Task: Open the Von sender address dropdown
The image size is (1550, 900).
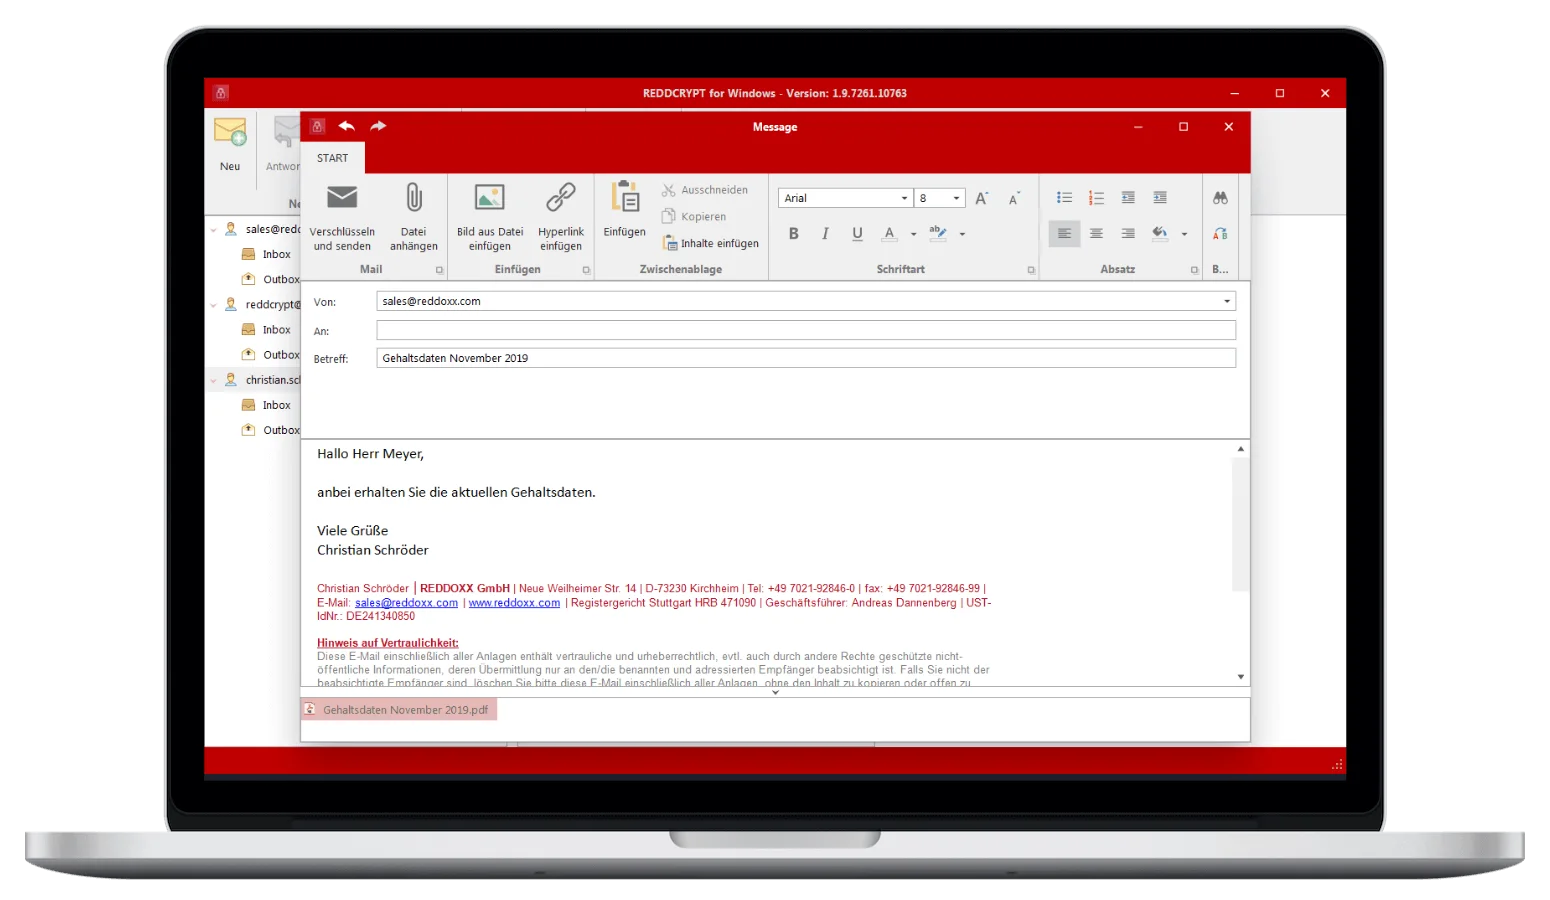Action: click(x=1227, y=301)
